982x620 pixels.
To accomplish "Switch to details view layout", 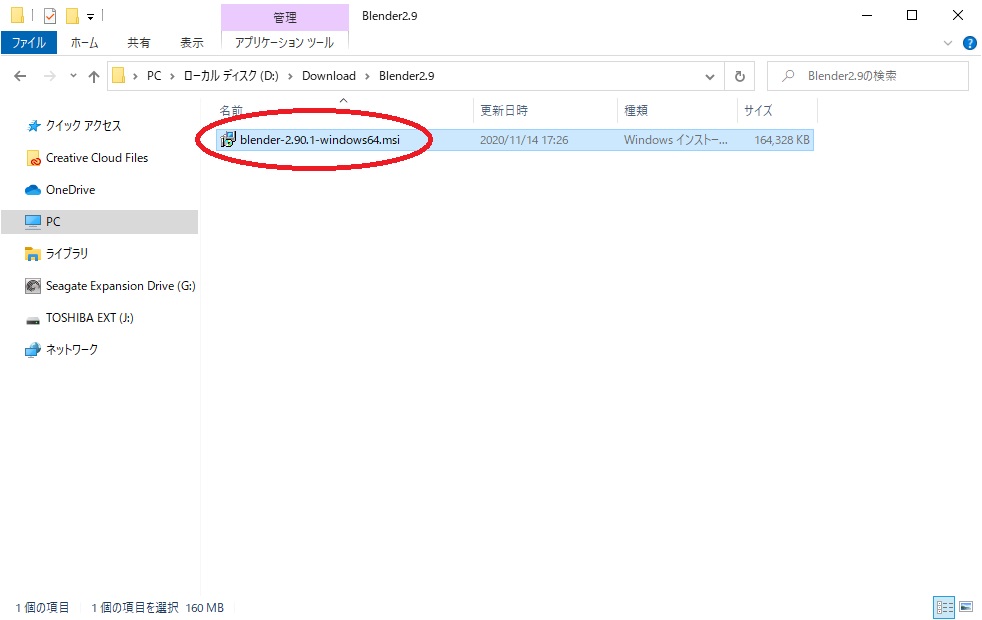I will (x=944, y=607).
